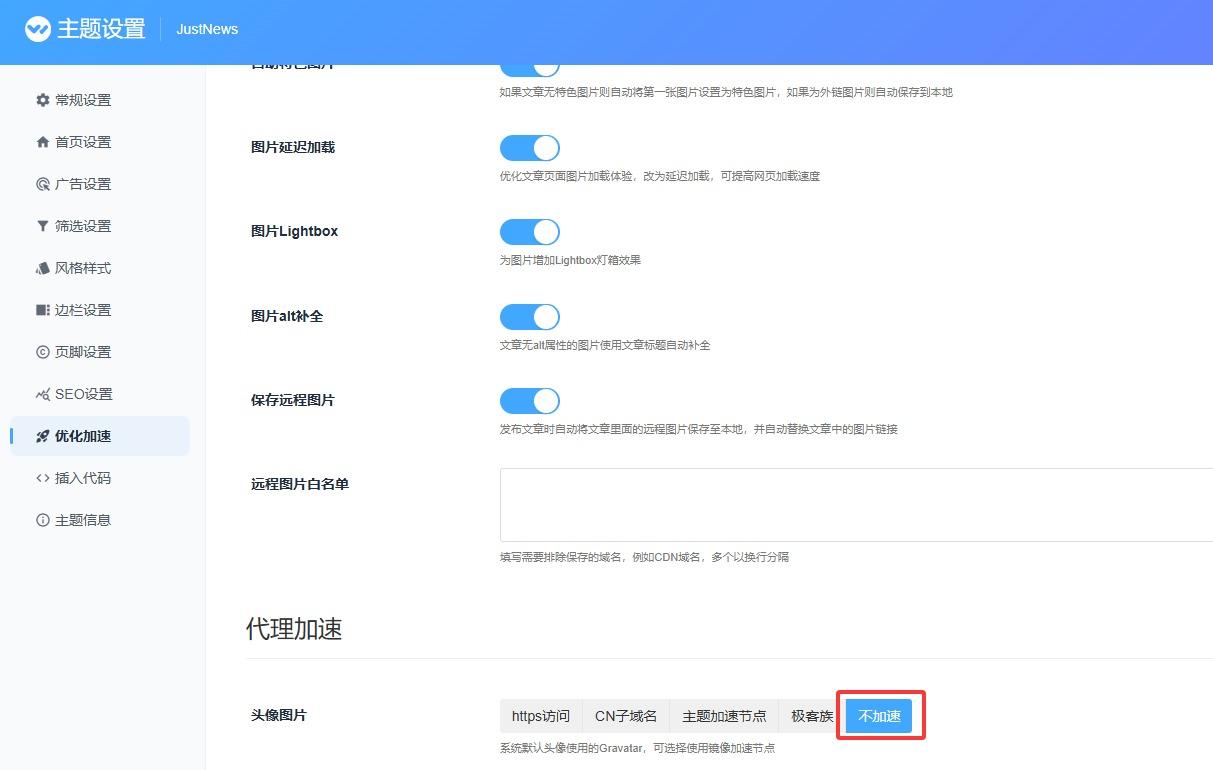Click the 远程图片白名单 text area
The width and height of the screenshot is (1213, 770).
click(856, 505)
